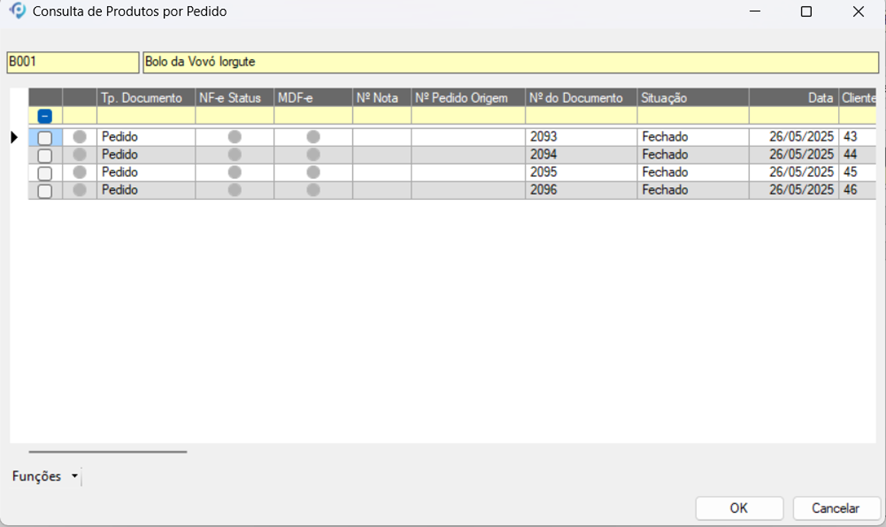Image resolution: width=886 pixels, height=527 pixels.
Task: Click NF-e status circle for order 2096
Action: 234,190
